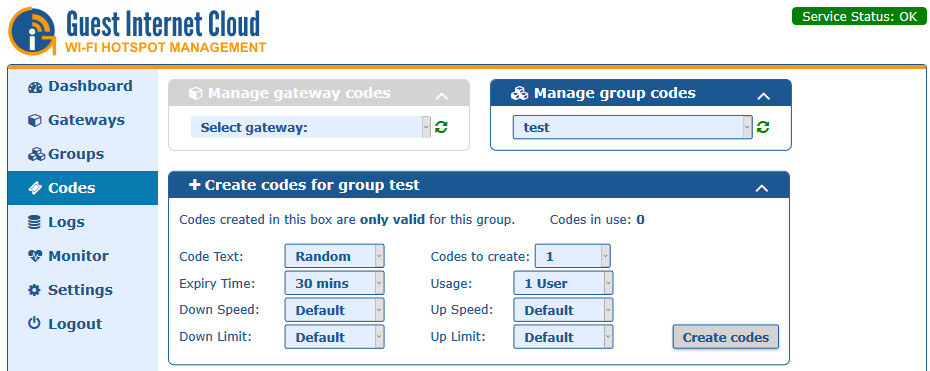Click the Create codes button

[x=725, y=337]
